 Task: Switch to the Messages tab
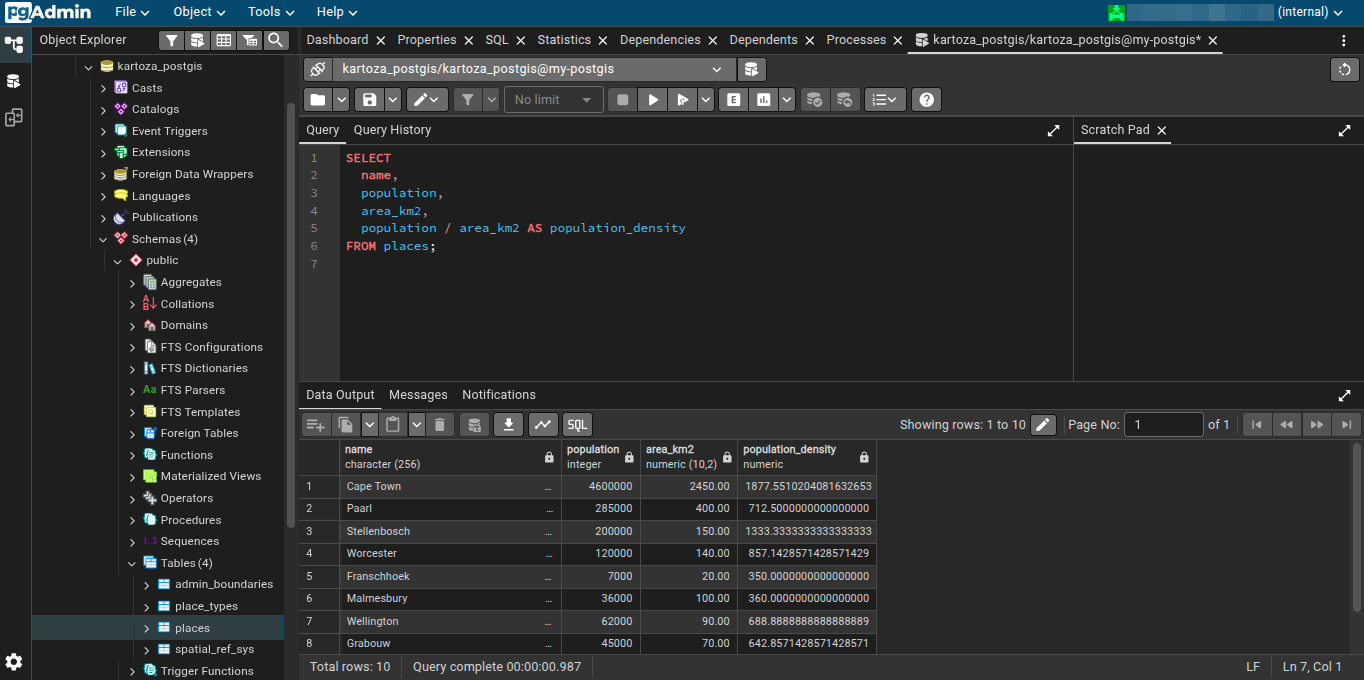[x=418, y=395]
